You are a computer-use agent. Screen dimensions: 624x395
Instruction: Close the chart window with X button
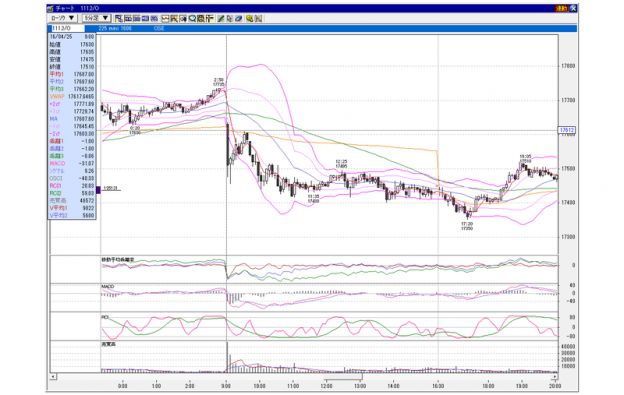[x=573, y=8]
